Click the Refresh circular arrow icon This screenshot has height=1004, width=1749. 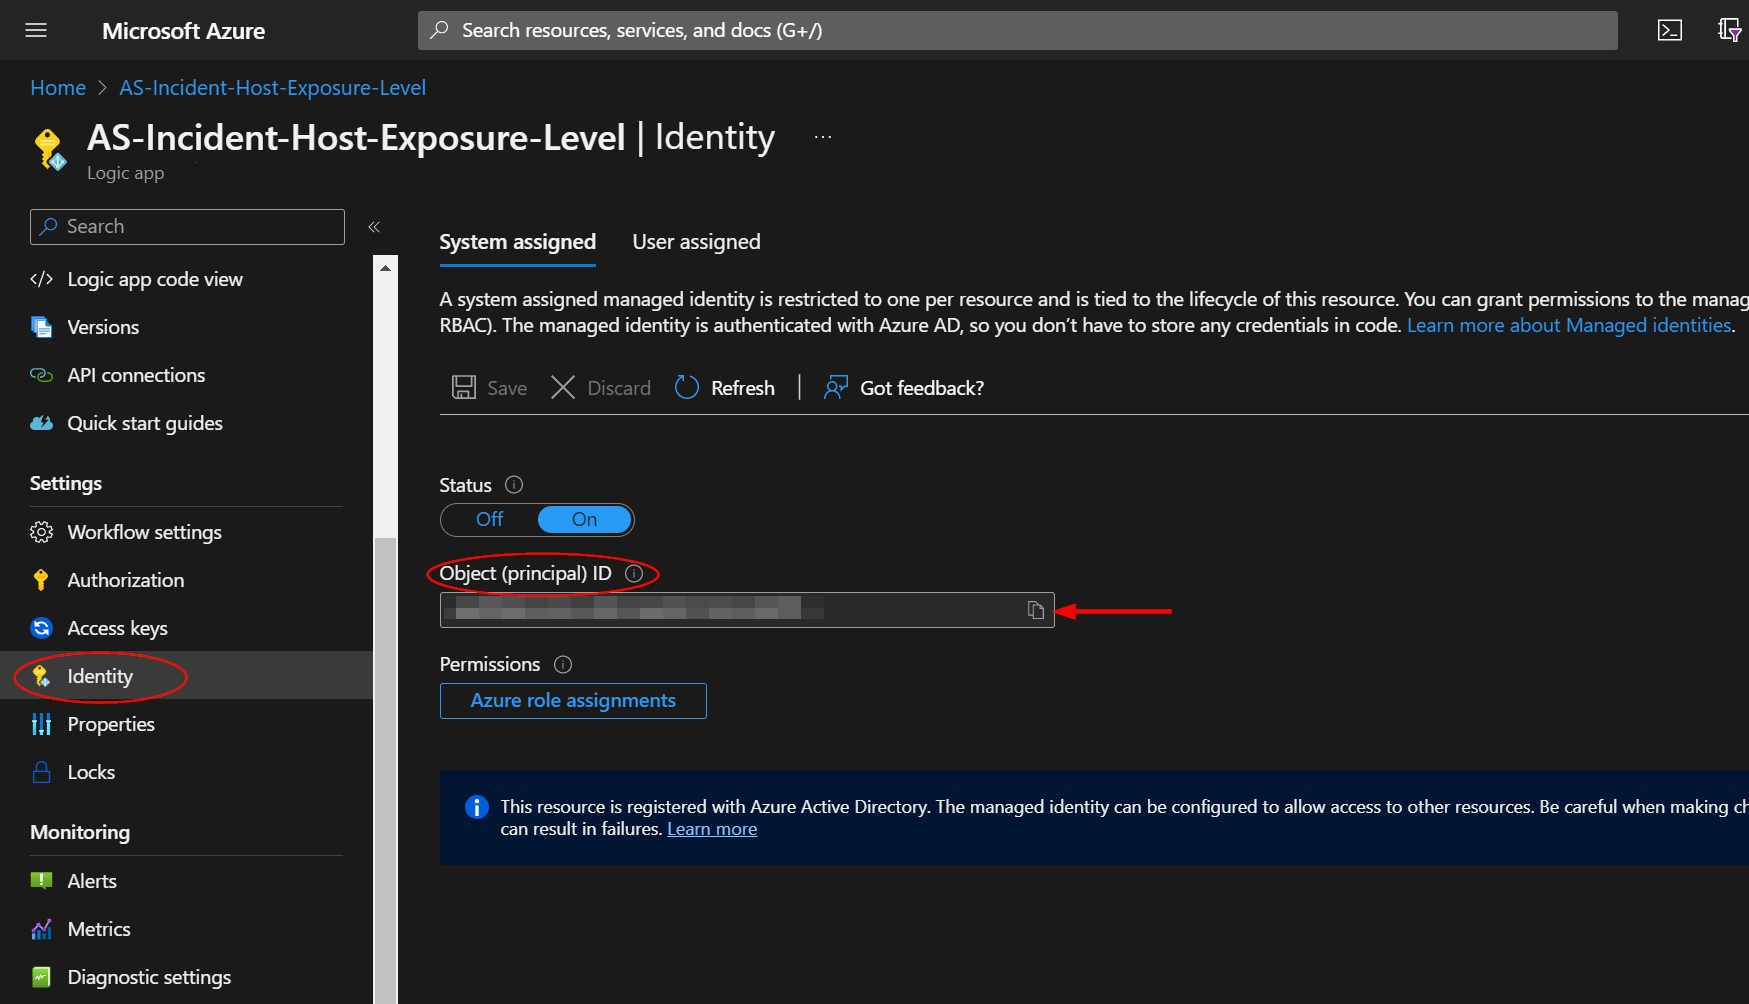[x=687, y=388]
